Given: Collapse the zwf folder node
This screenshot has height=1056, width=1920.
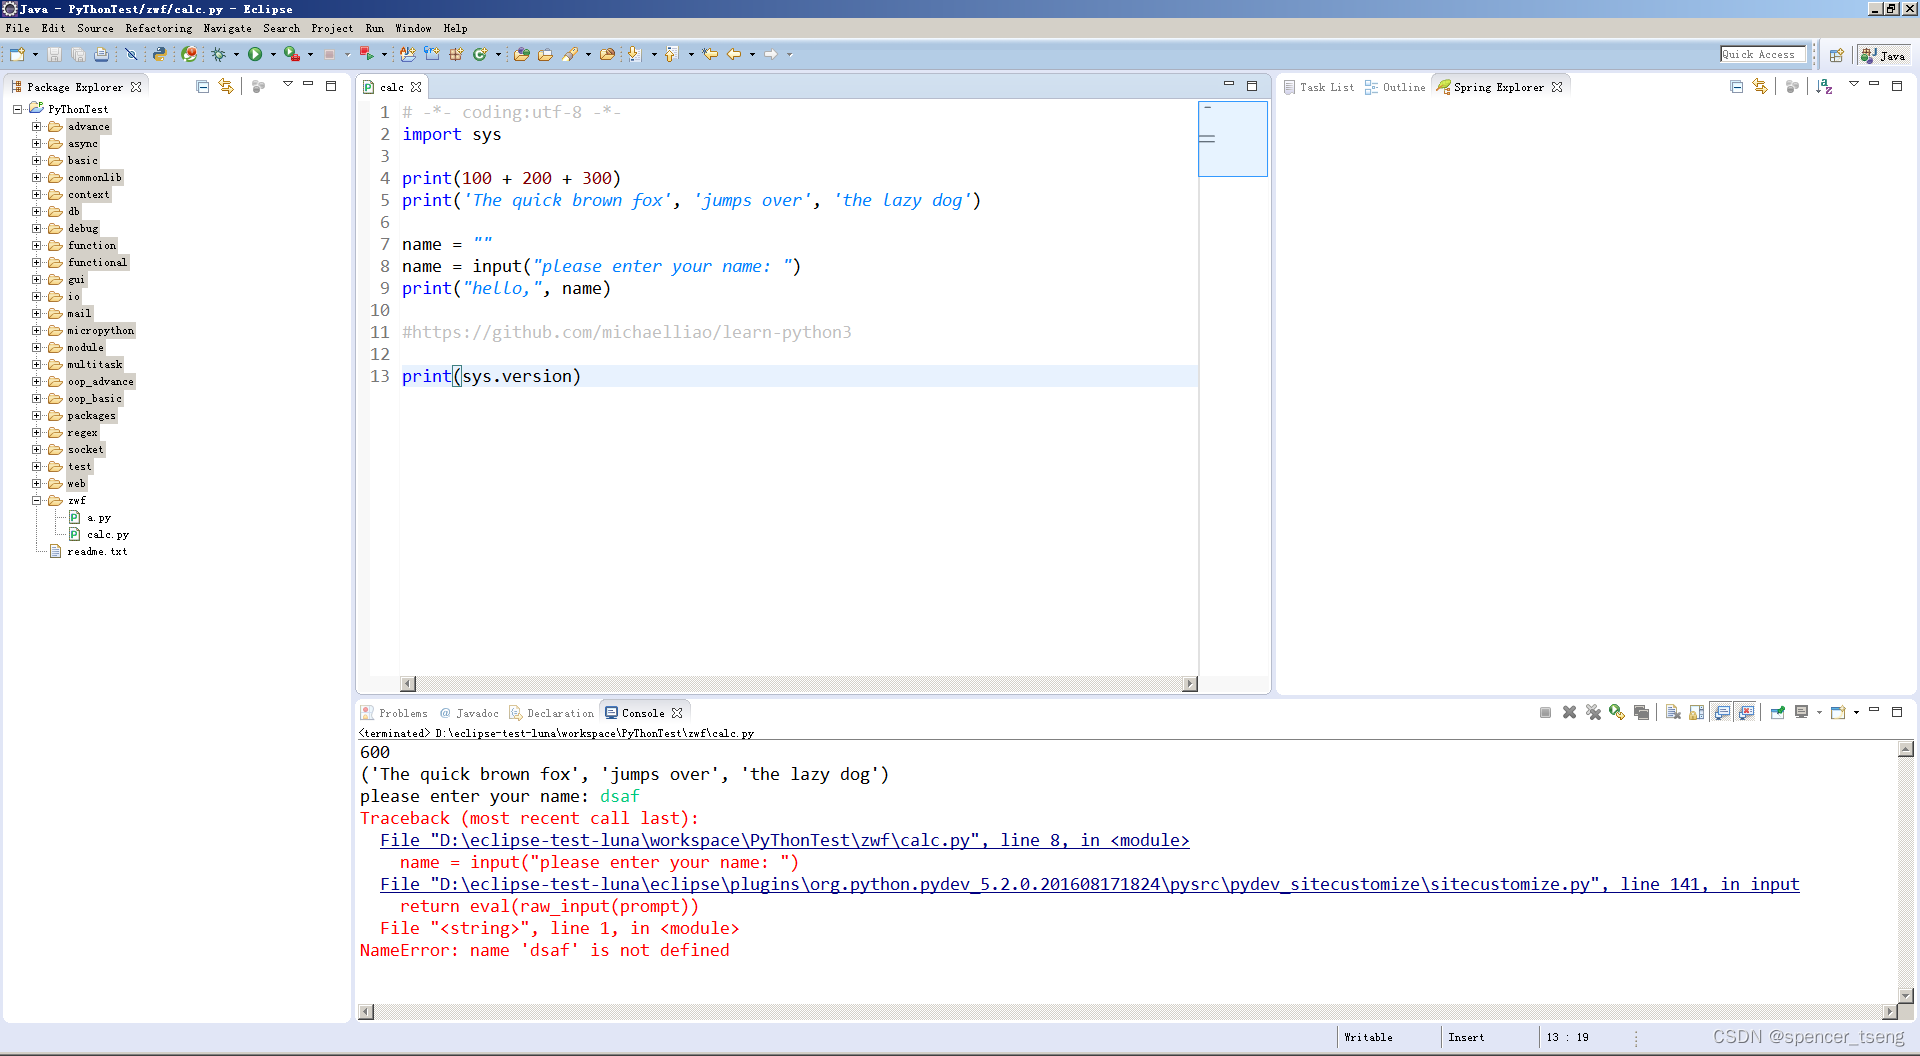Looking at the screenshot, I should click(37, 501).
